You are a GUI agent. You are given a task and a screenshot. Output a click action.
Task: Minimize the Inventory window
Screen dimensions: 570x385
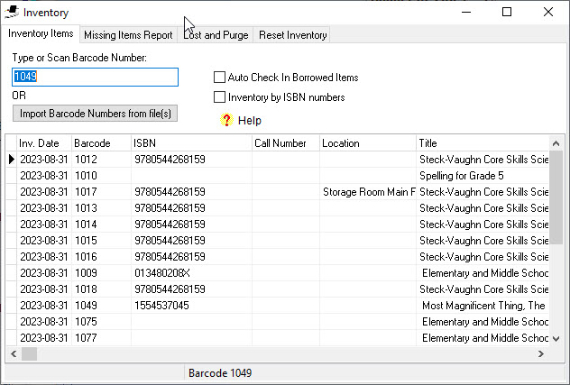click(x=466, y=12)
